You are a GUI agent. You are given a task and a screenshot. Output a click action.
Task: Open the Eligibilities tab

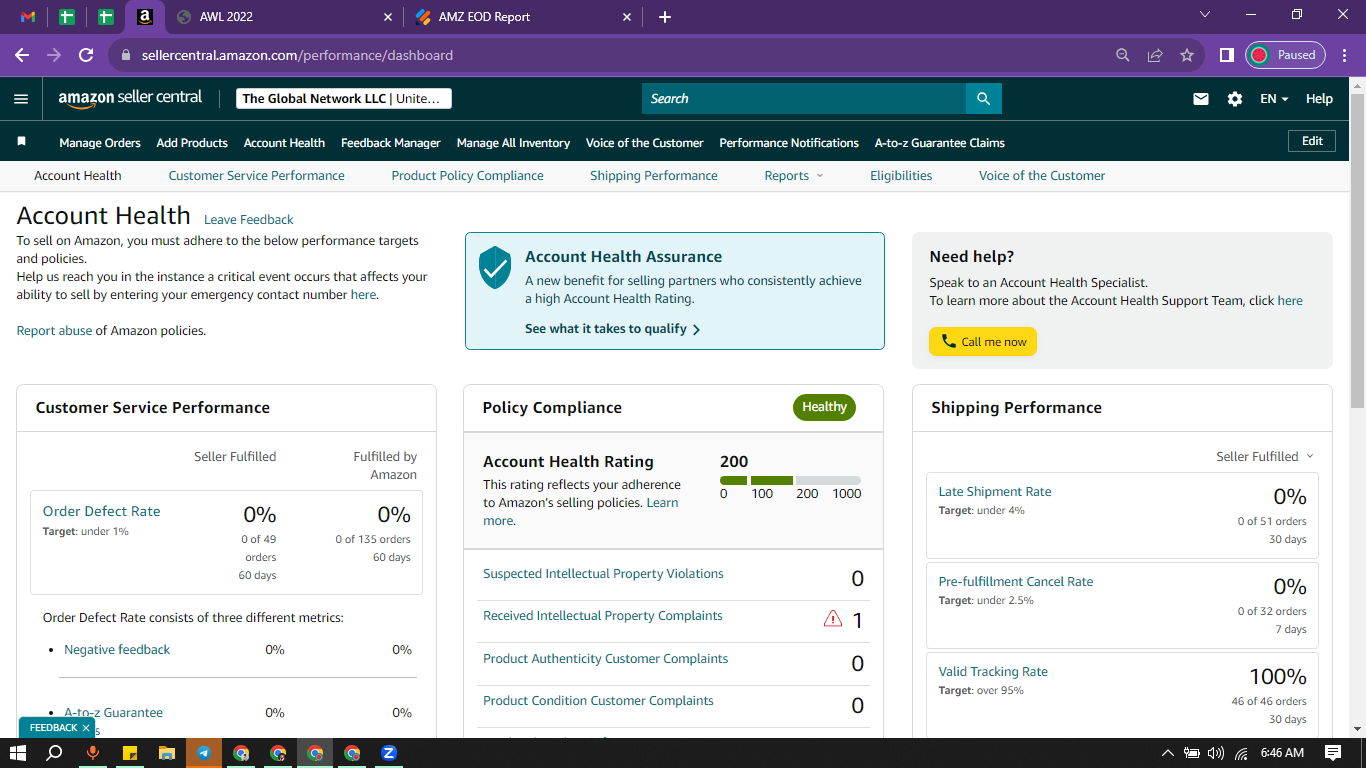(901, 175)
